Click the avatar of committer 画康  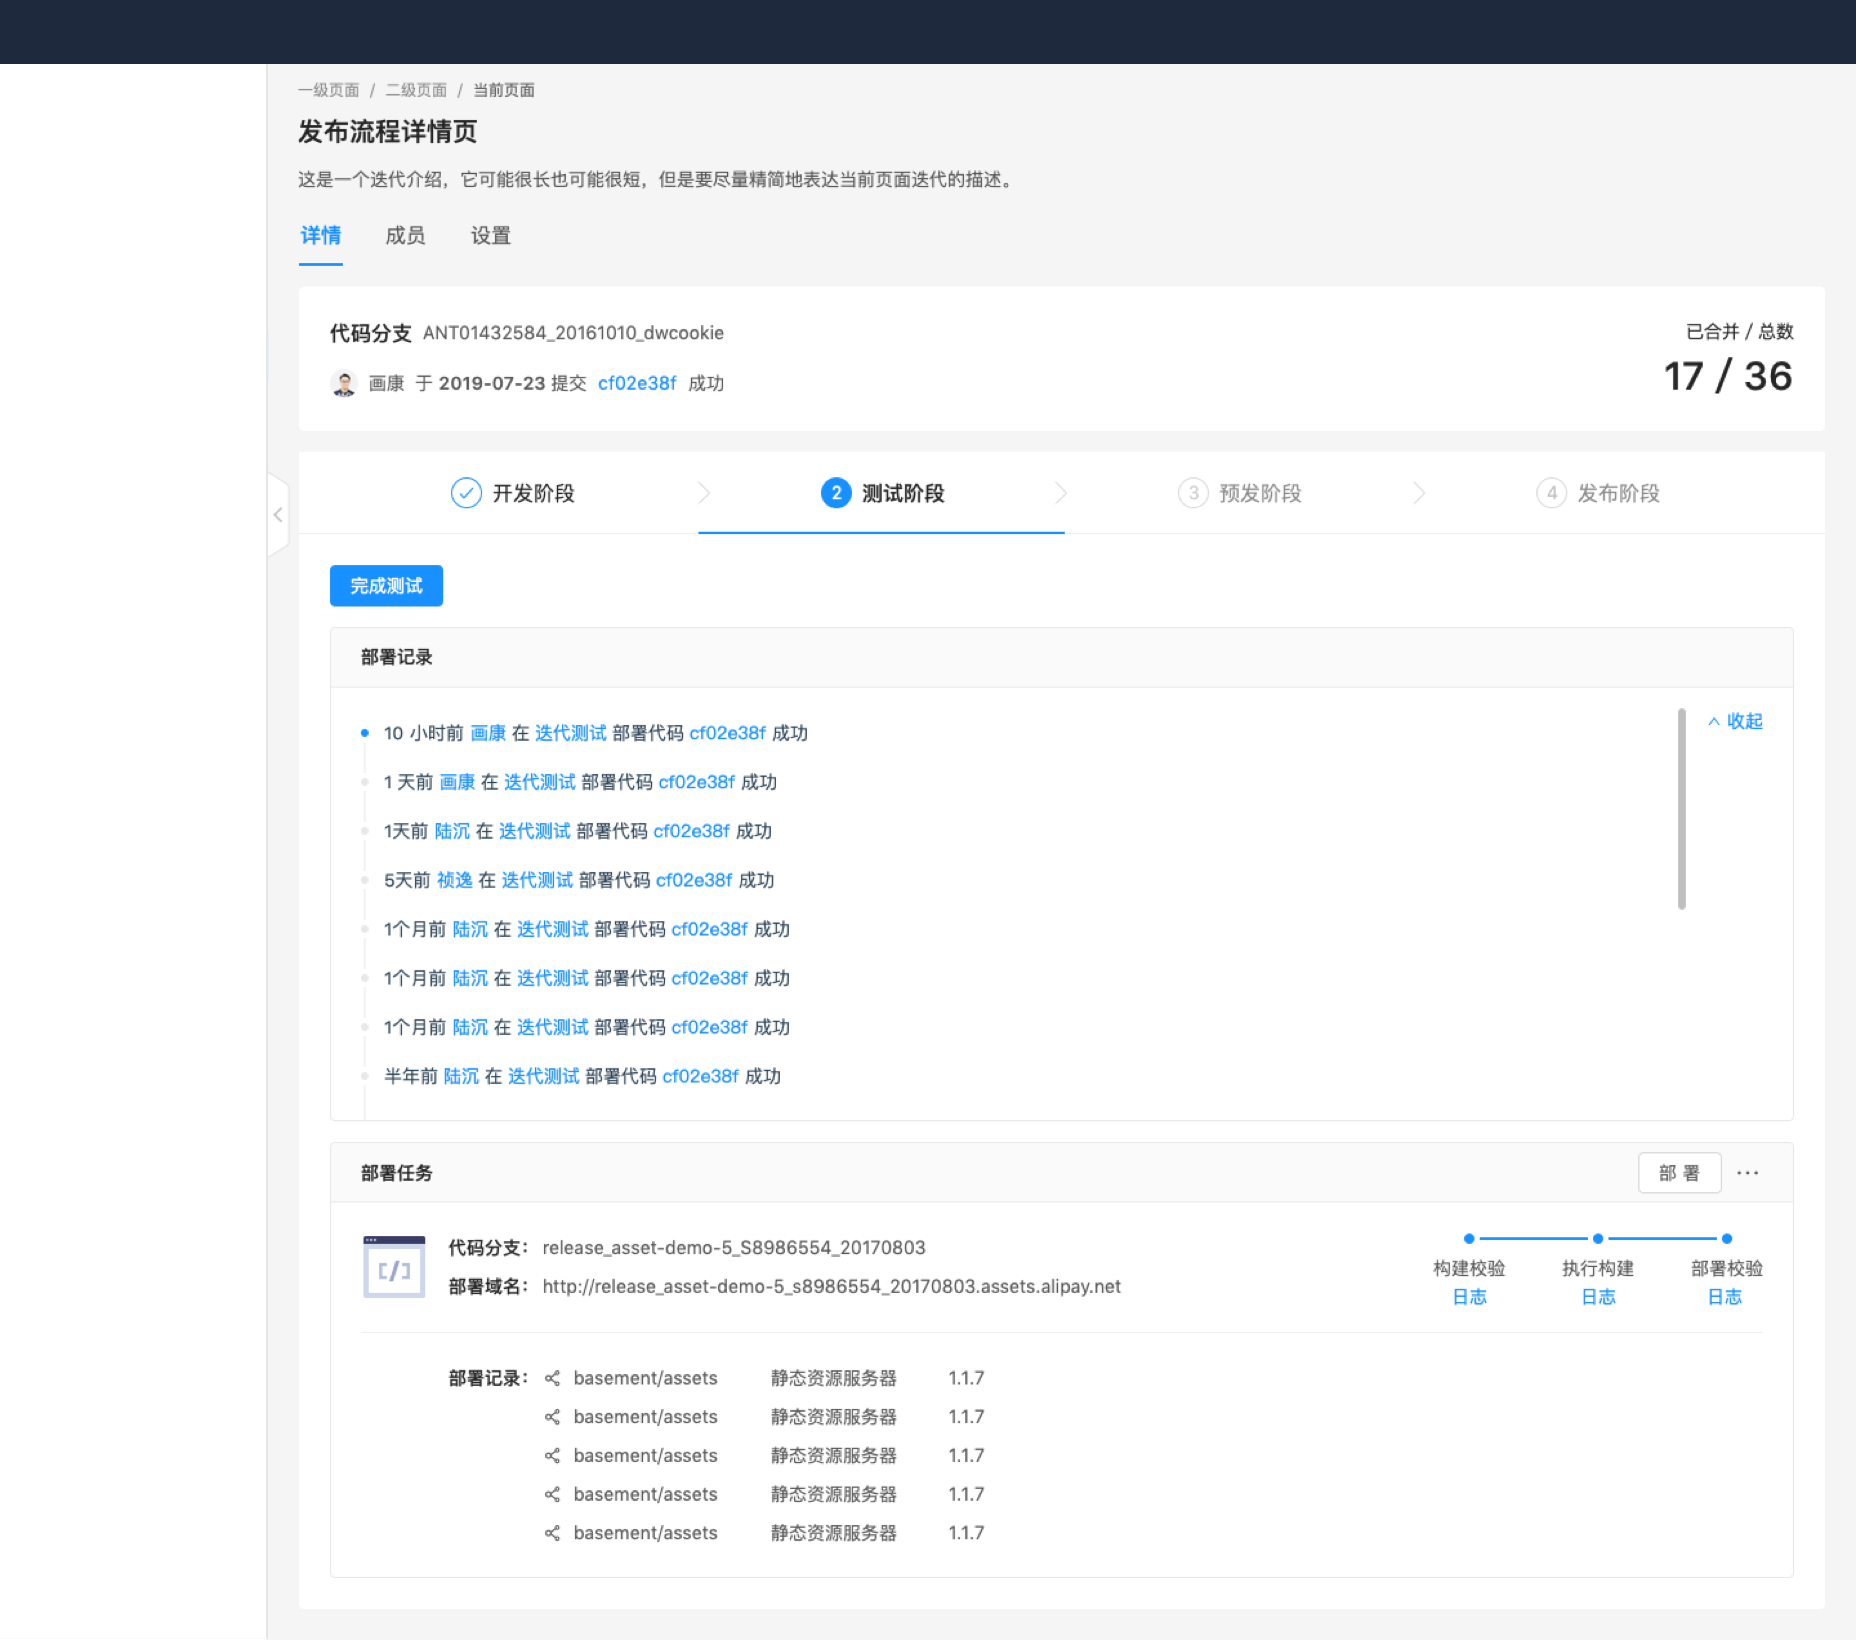click(x=344, y=383)
